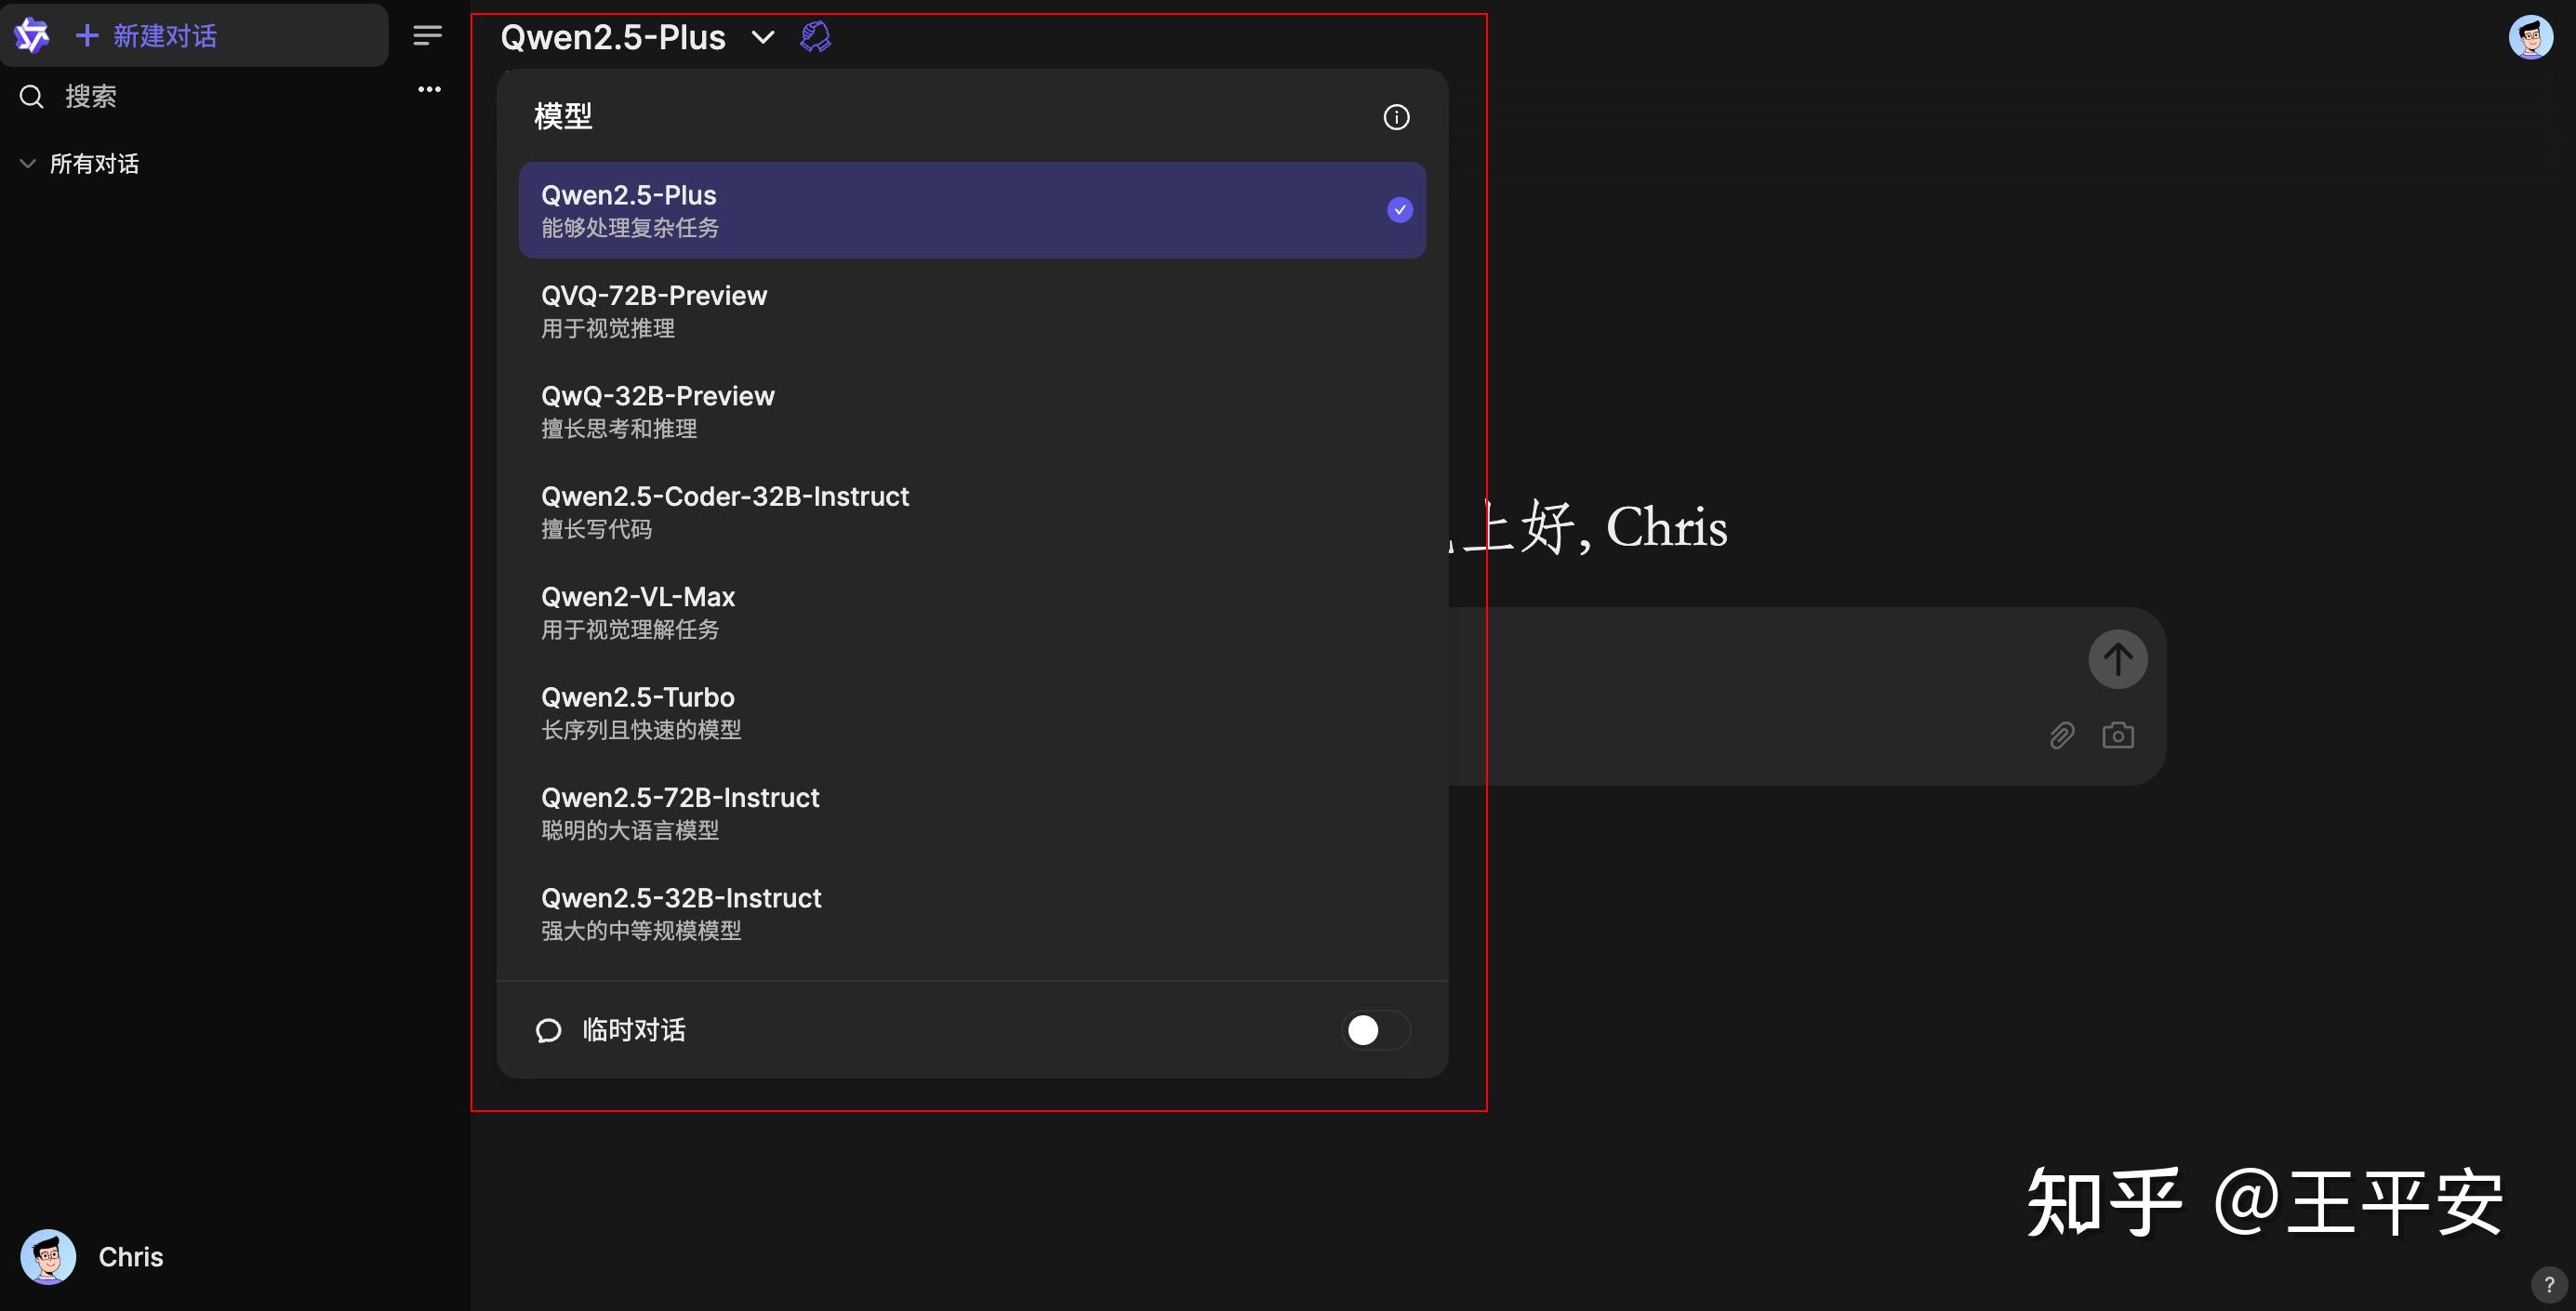This screenshot has width=2576, height=1311.
Task: Expand the 搜索 search options
Action: 90,95
